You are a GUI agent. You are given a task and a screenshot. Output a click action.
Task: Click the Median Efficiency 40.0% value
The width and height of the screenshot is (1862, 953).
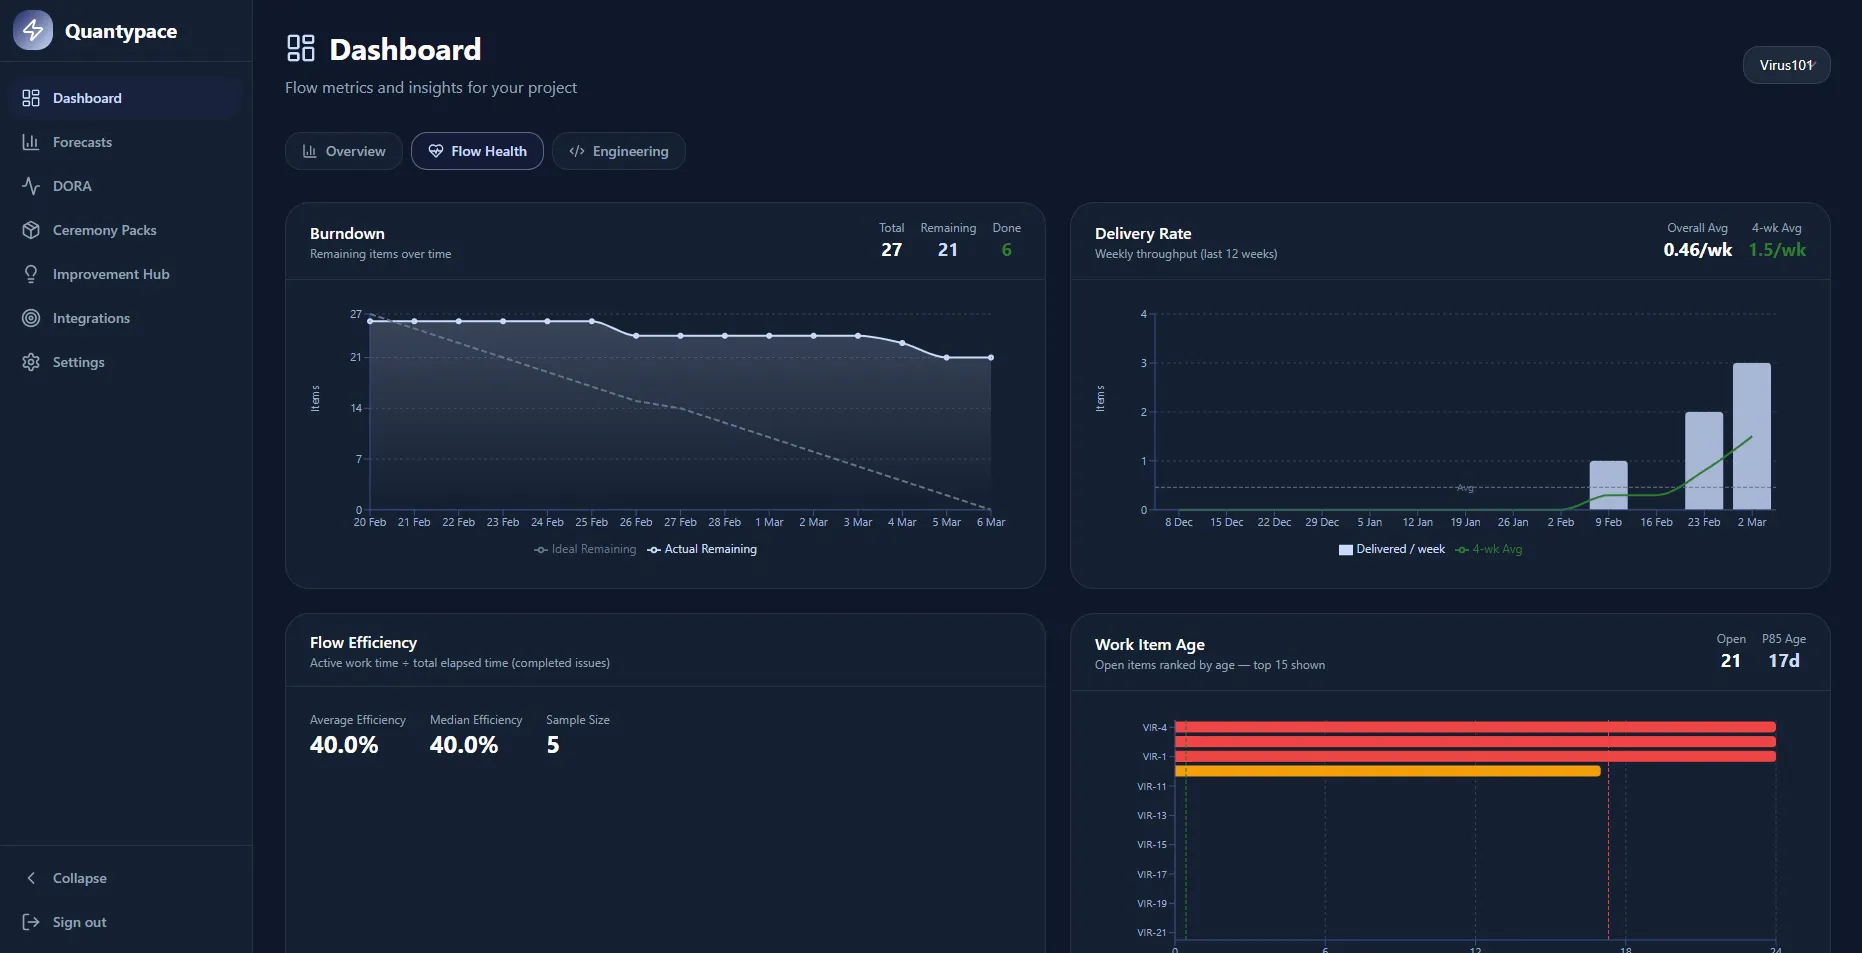tap(464, 745)
